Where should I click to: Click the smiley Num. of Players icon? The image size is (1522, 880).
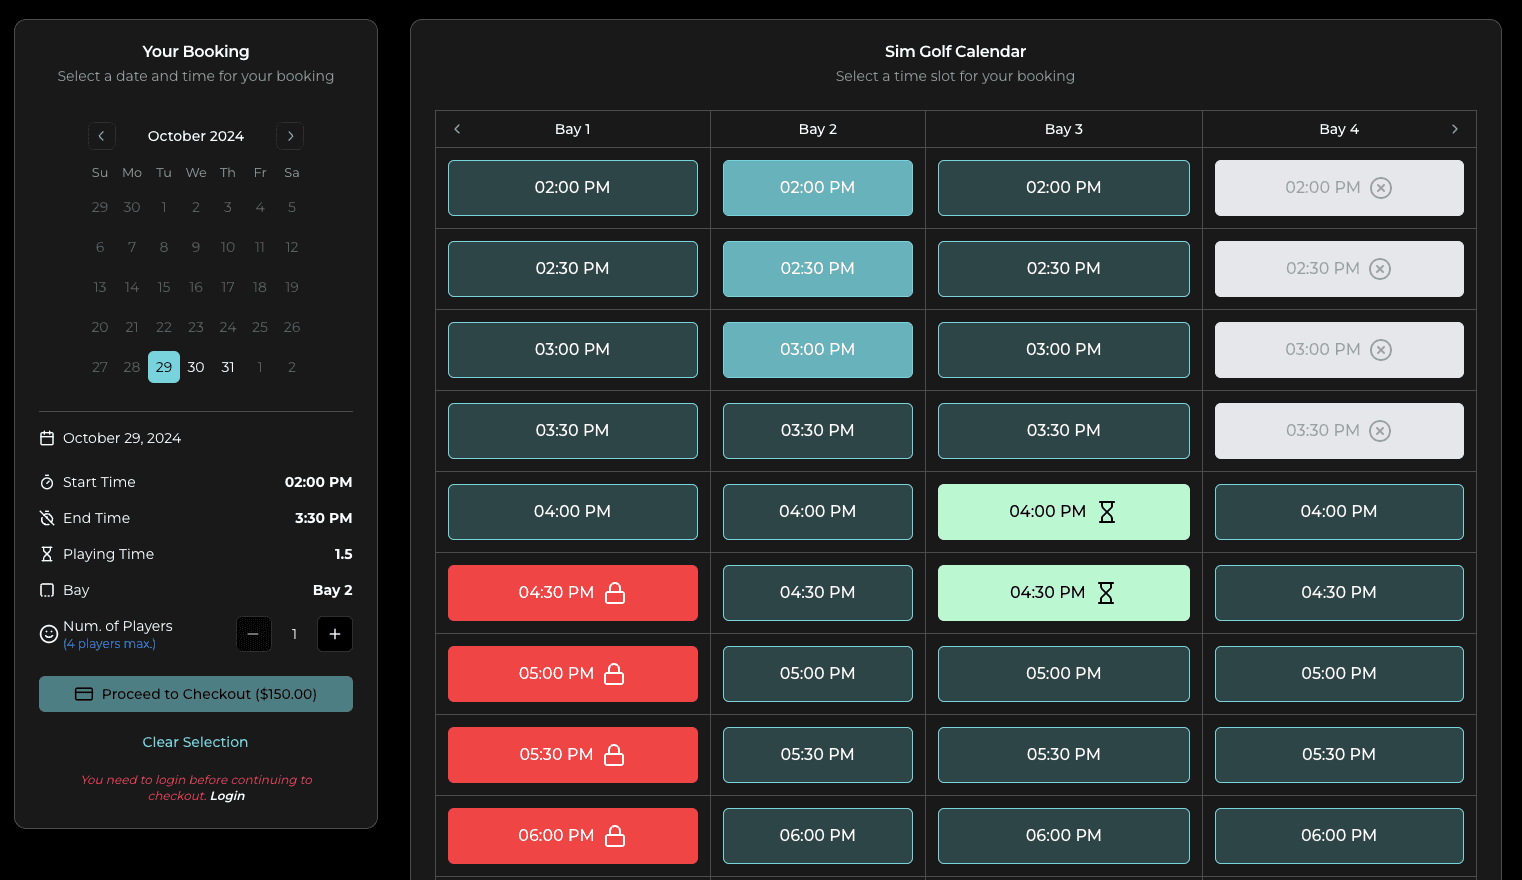(x=48, y=634)
